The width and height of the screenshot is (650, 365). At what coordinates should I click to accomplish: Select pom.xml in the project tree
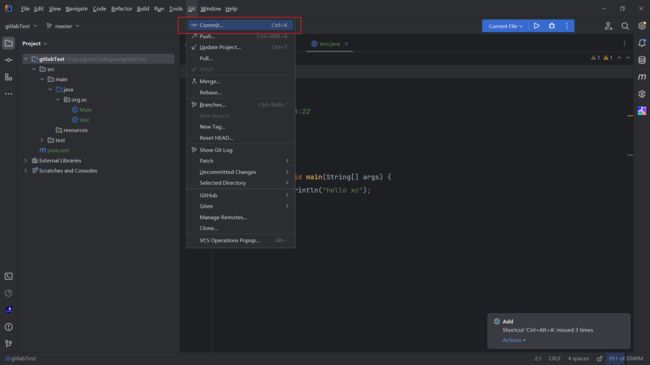(58, 151)
